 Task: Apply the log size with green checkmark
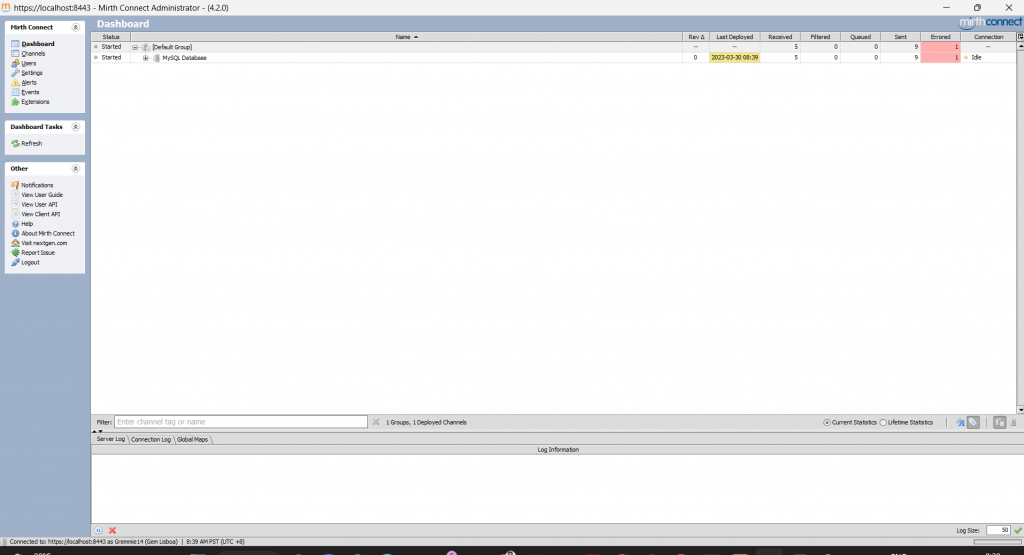(x=1017, y=530)
